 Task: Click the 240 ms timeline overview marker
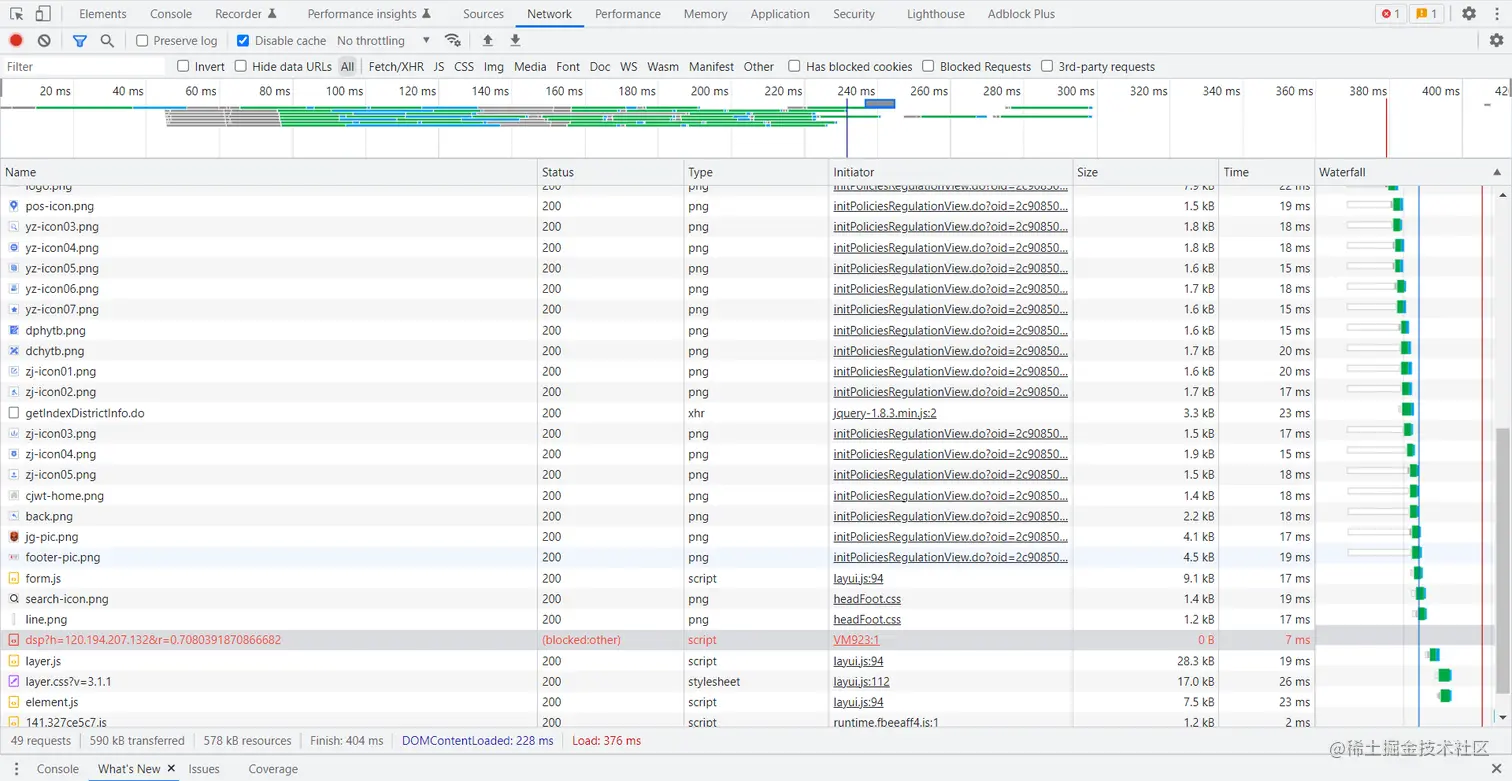tap(856, 91)
